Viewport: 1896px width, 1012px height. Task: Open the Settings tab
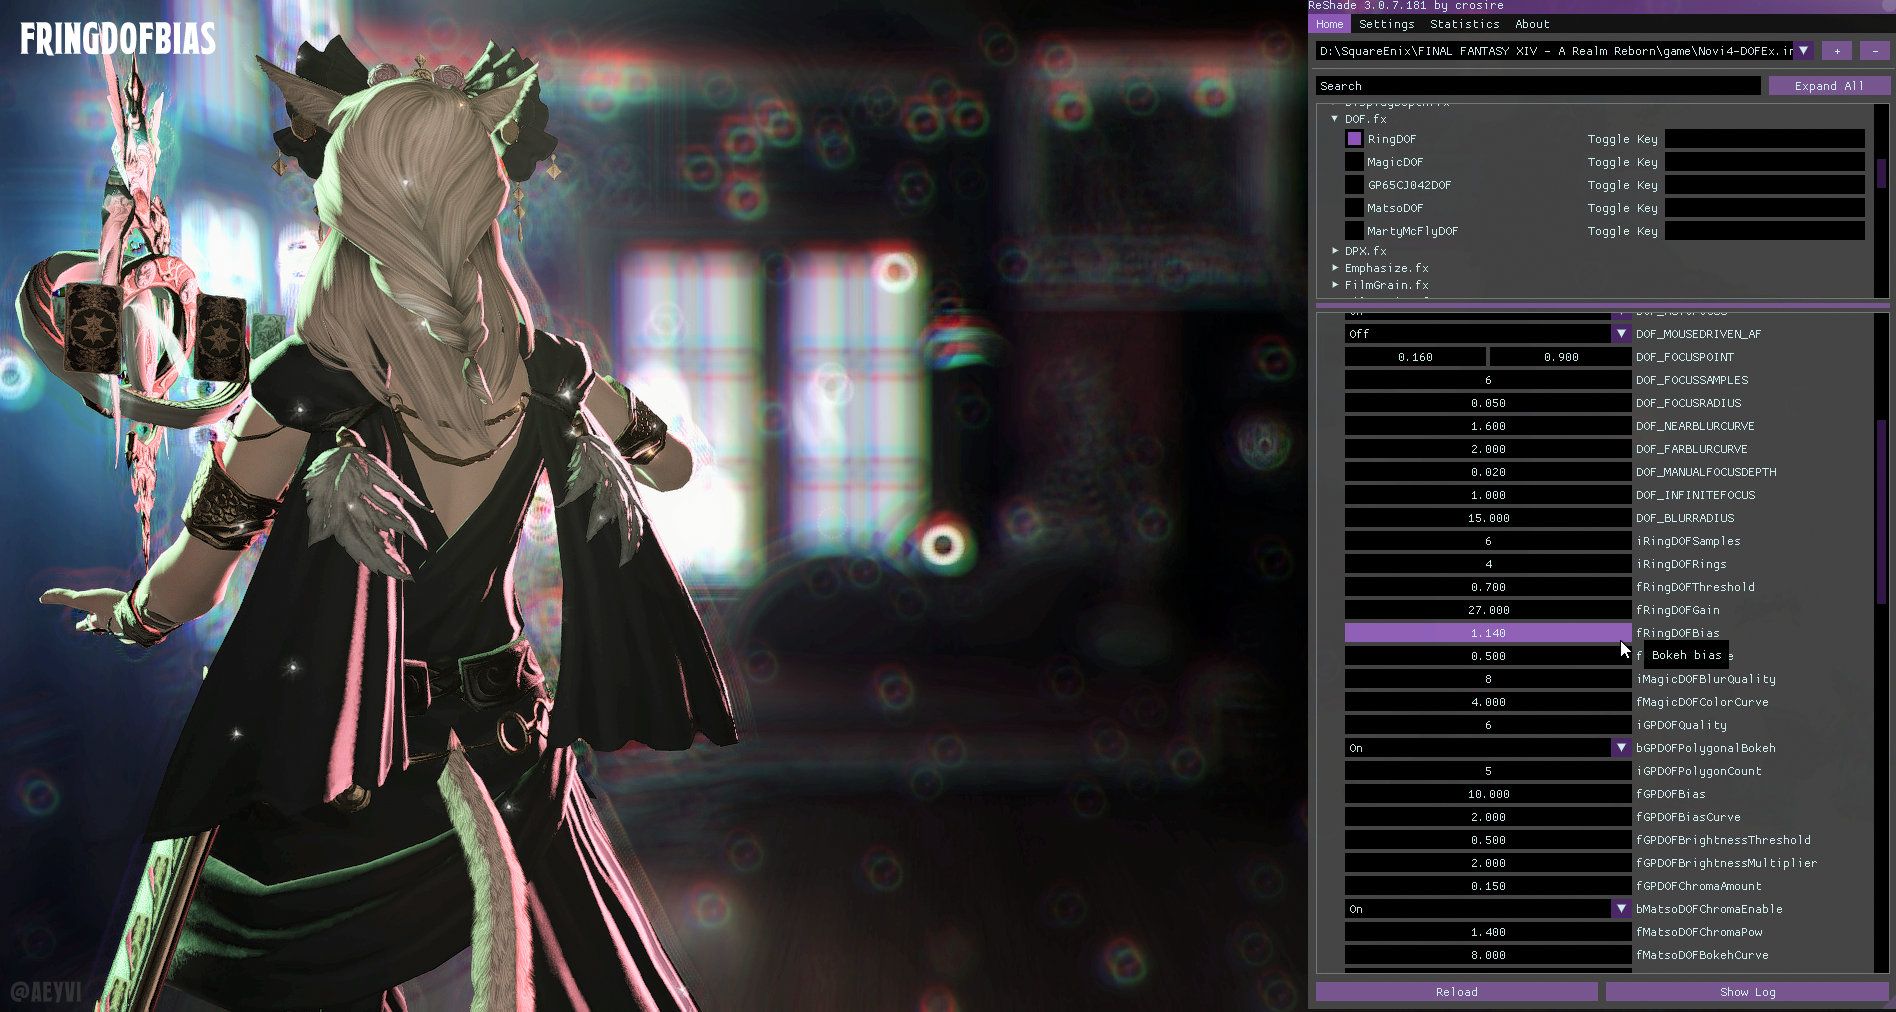tap(1386, 24)
